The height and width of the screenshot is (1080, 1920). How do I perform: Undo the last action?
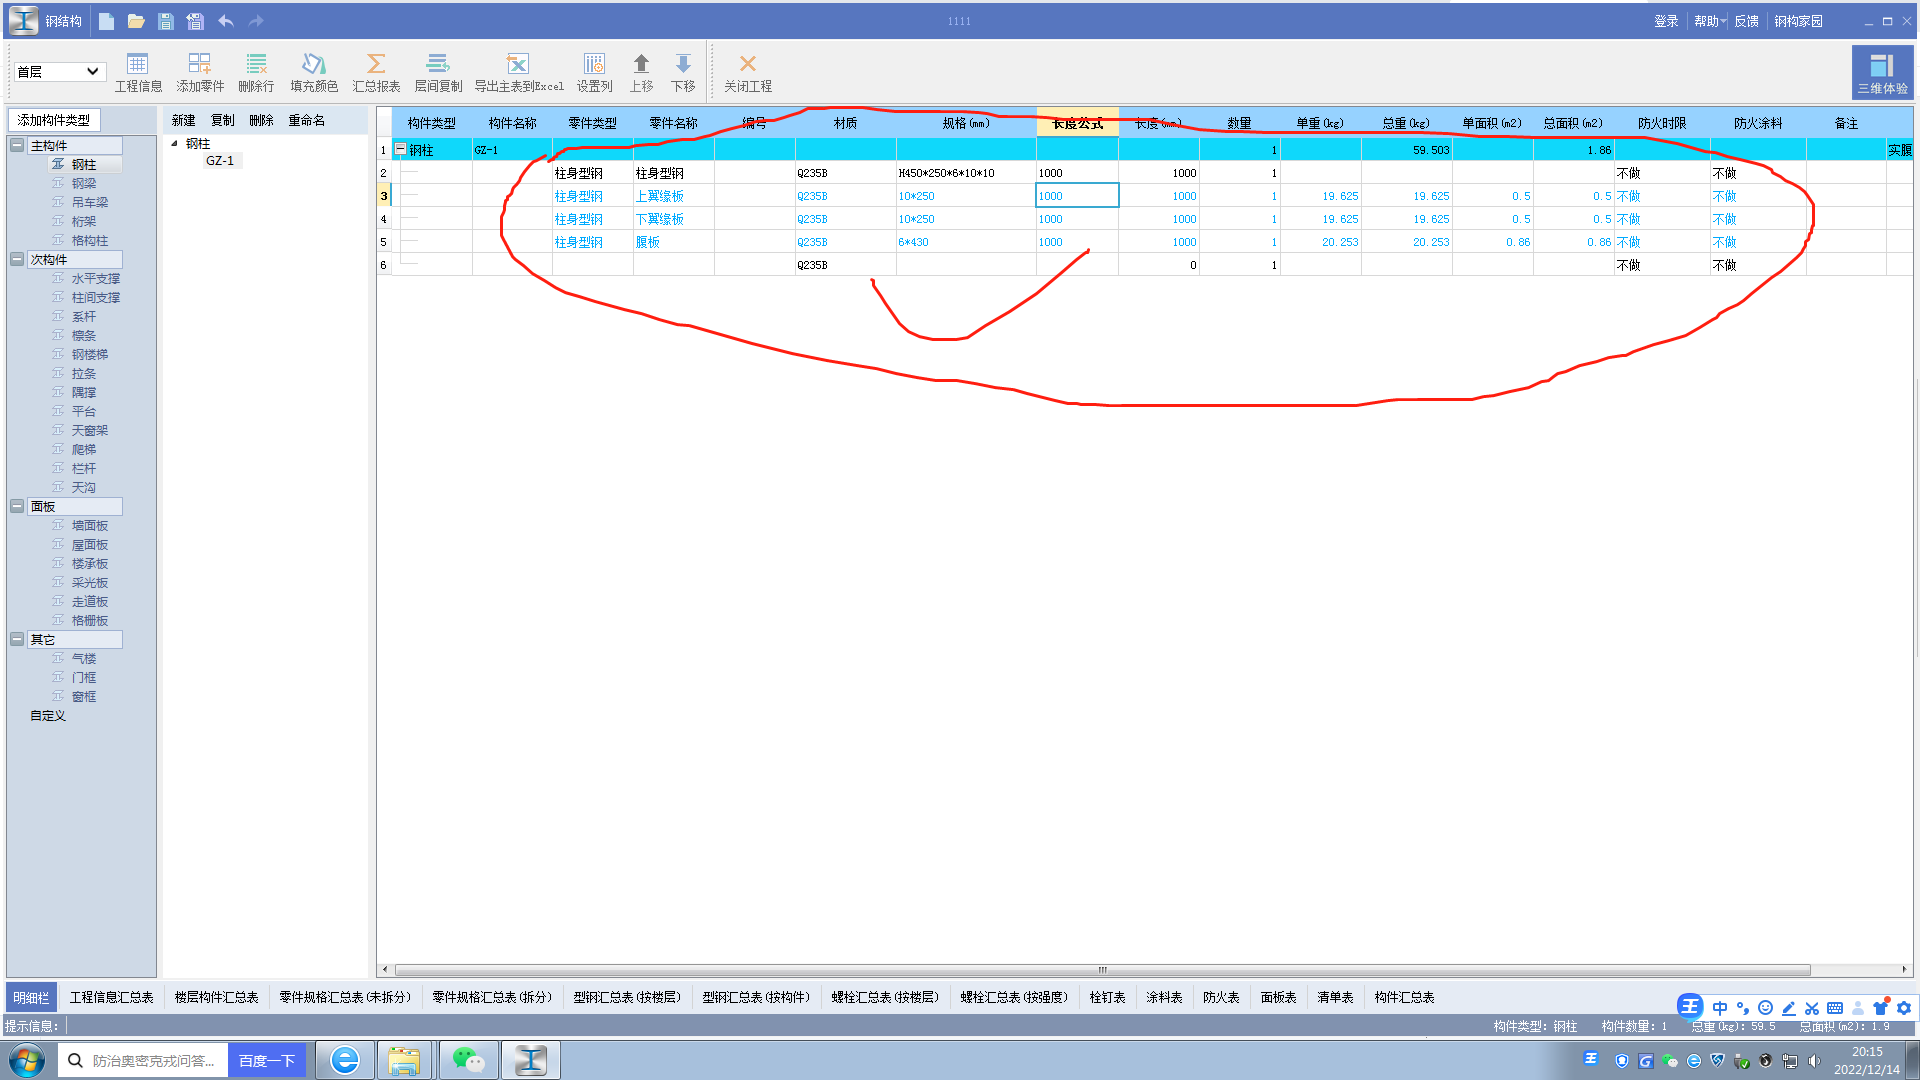tap(226, 21)
